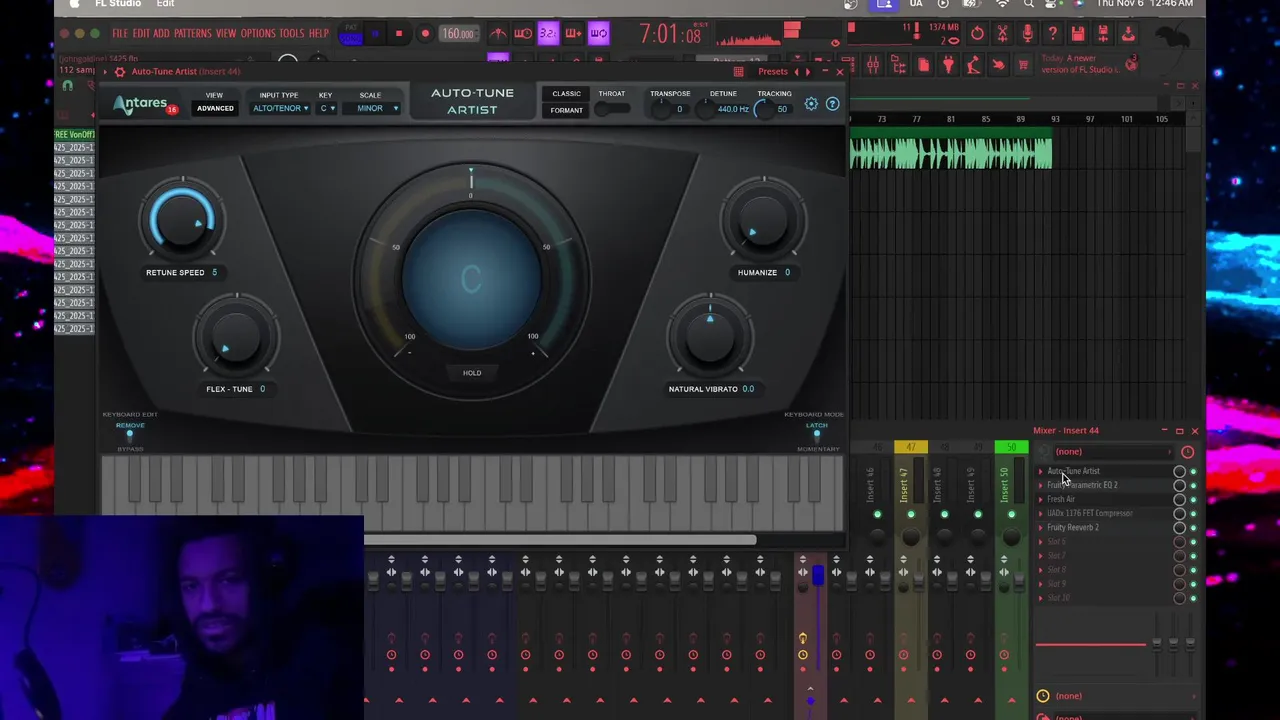Click the preset grid icon left of Presets
1280x720 pixels.
(x=738, y=72)
